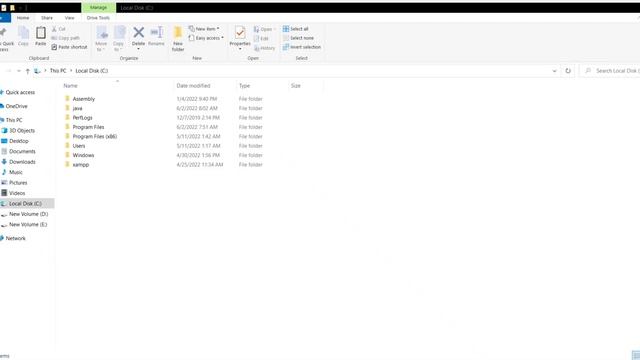Screen dimensions: 640x360
Task: Create a New folder from the ribbon
Action: [x=178, y=39]
